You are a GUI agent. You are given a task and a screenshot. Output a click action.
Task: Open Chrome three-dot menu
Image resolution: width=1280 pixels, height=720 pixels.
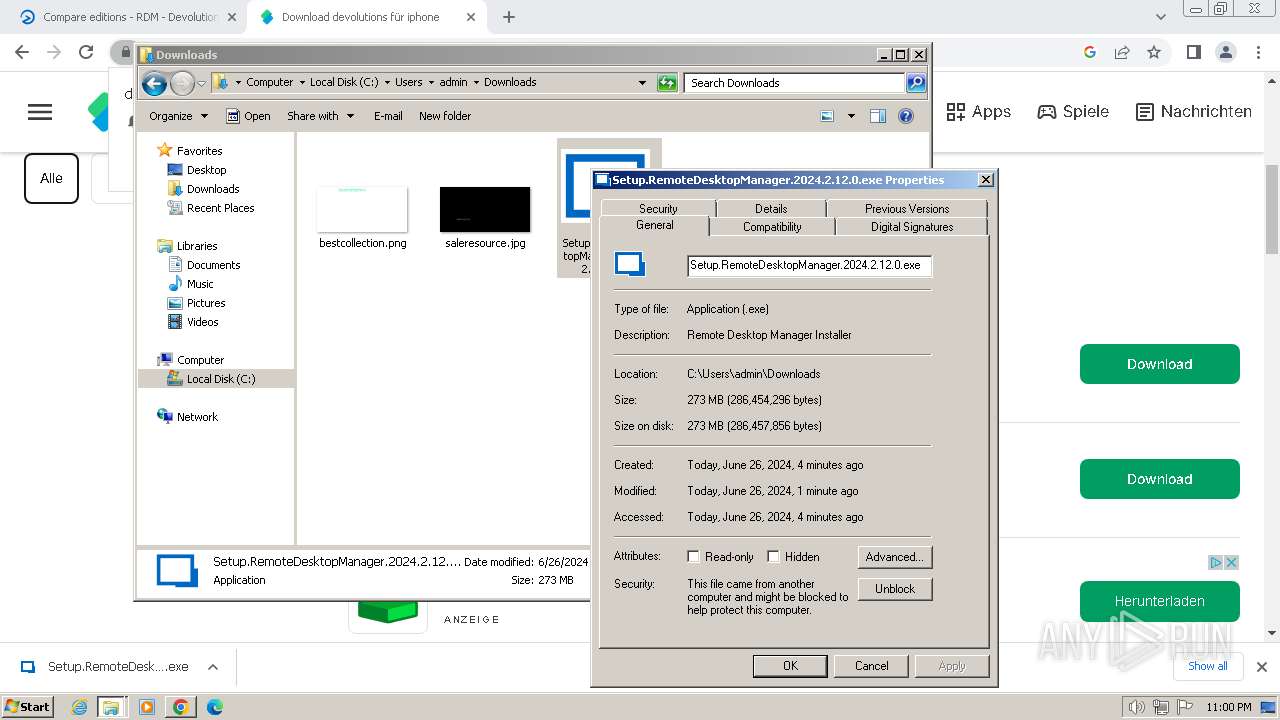(1257, 52)
